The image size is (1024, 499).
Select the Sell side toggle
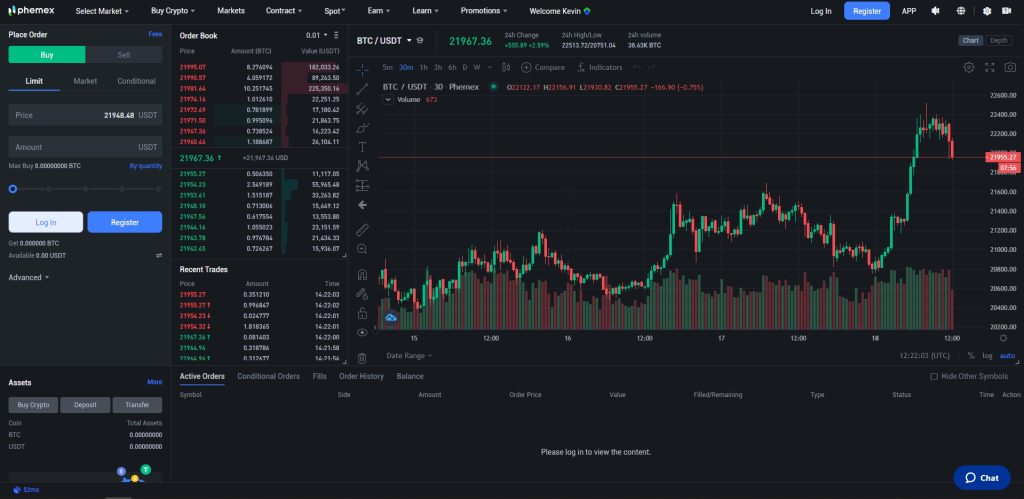[x=123, y=55]
